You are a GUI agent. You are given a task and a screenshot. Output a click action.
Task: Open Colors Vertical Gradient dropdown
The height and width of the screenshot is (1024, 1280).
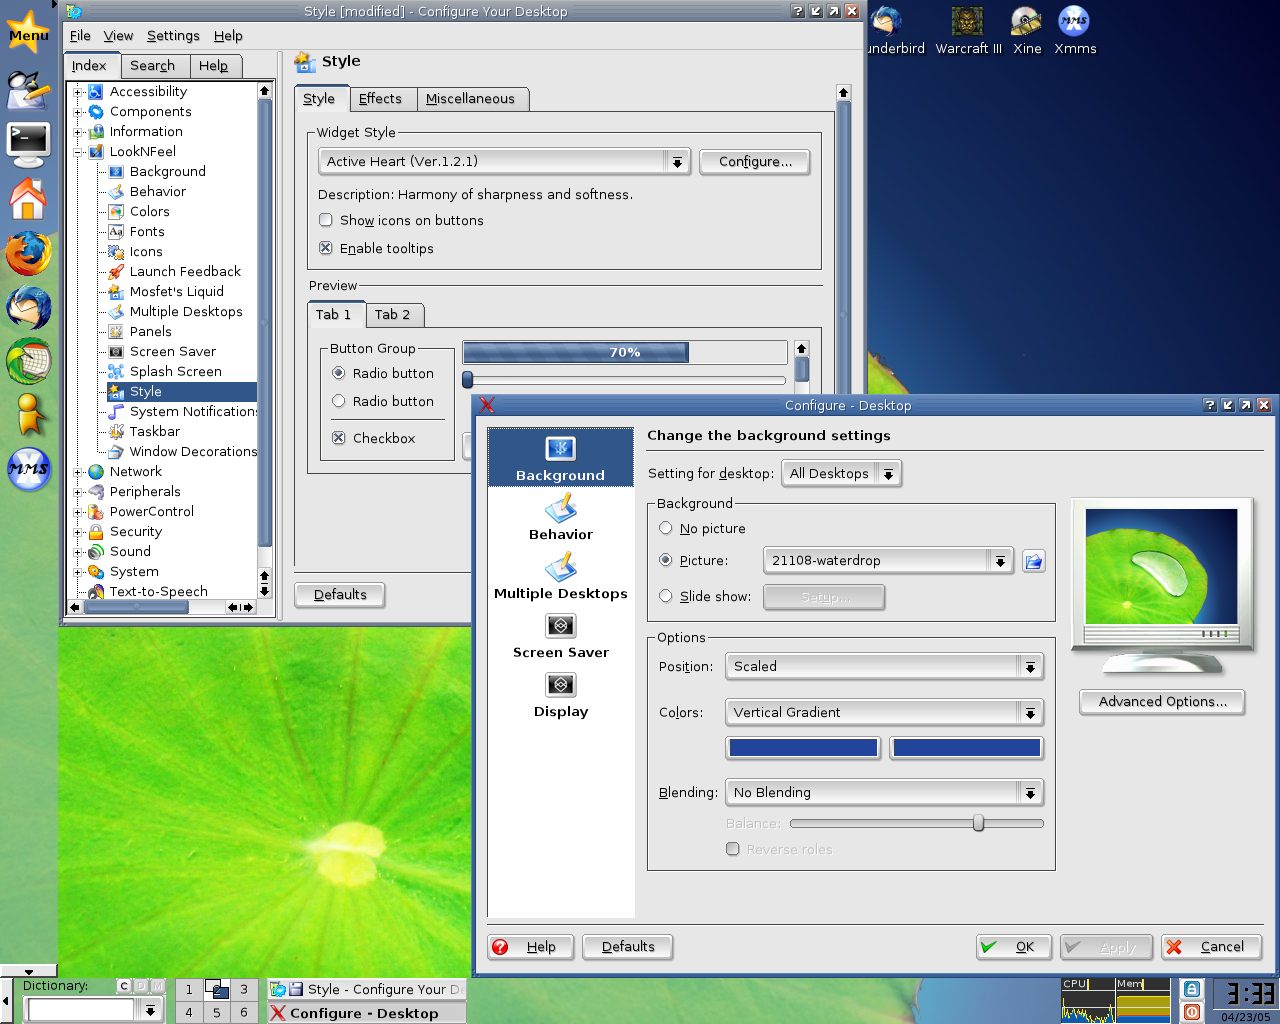pyautogui.click(x=884, y=712)
